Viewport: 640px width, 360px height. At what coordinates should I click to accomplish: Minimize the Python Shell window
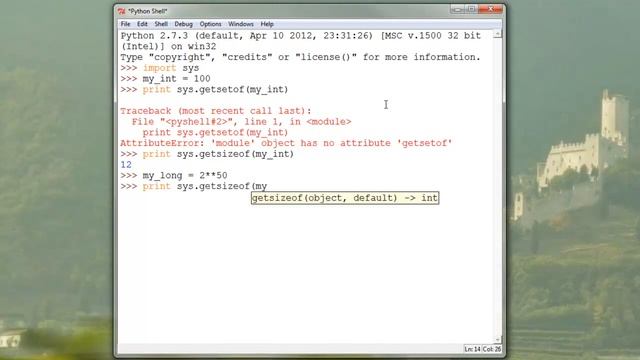coord(457,9)
